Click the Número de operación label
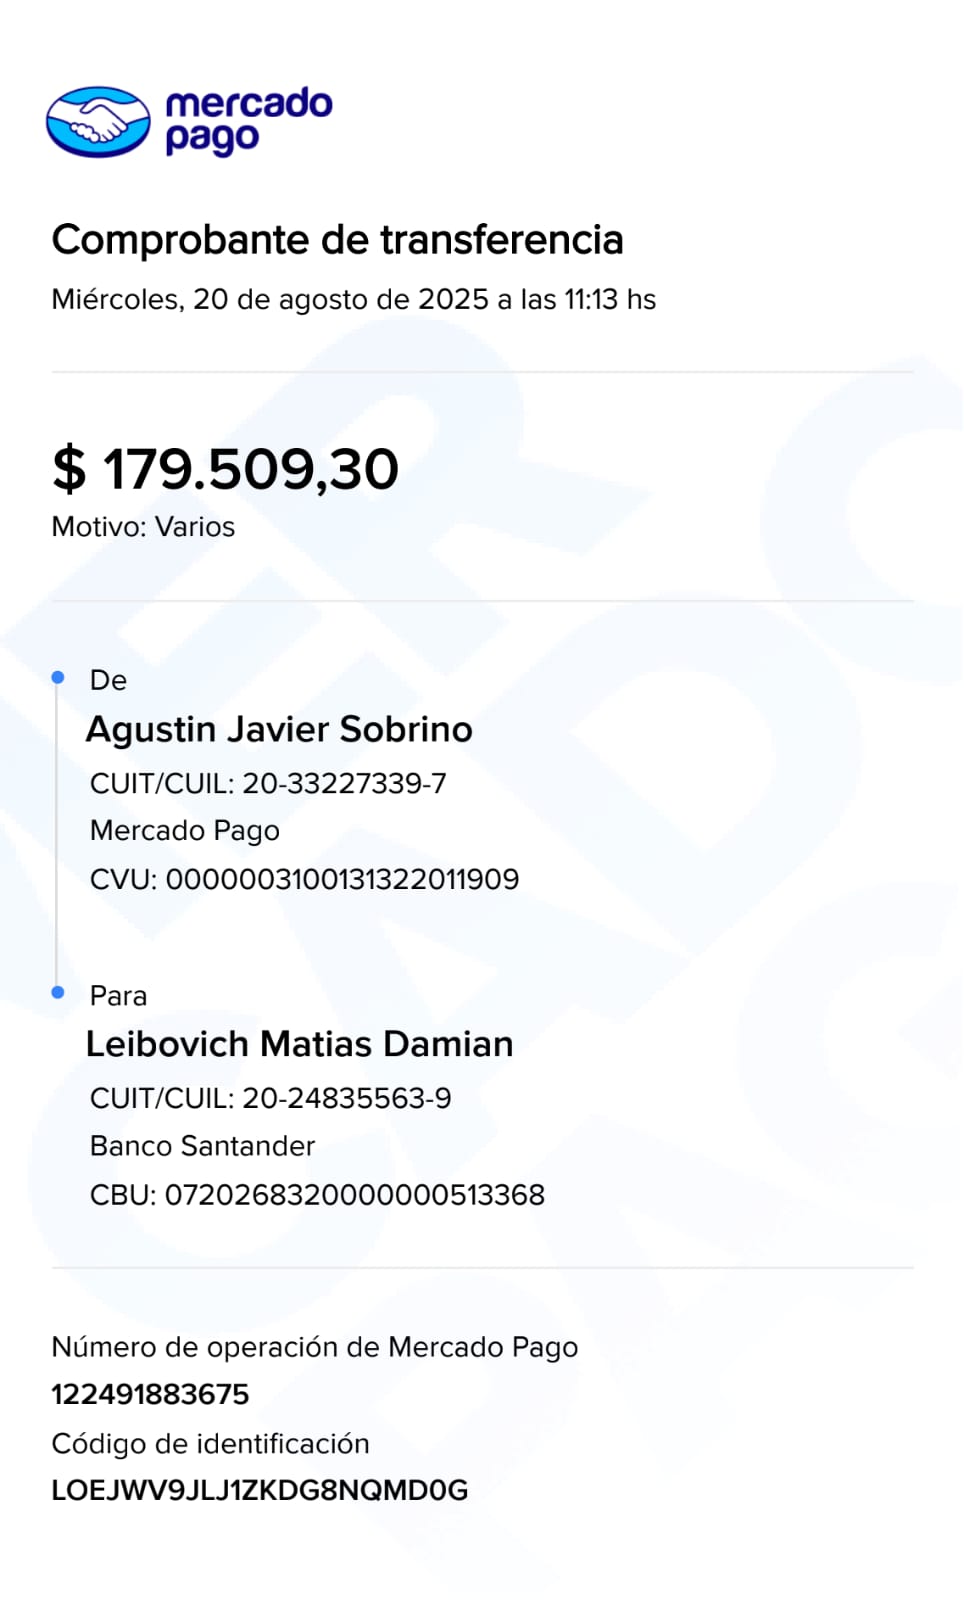 click(x=314, y=1348)
